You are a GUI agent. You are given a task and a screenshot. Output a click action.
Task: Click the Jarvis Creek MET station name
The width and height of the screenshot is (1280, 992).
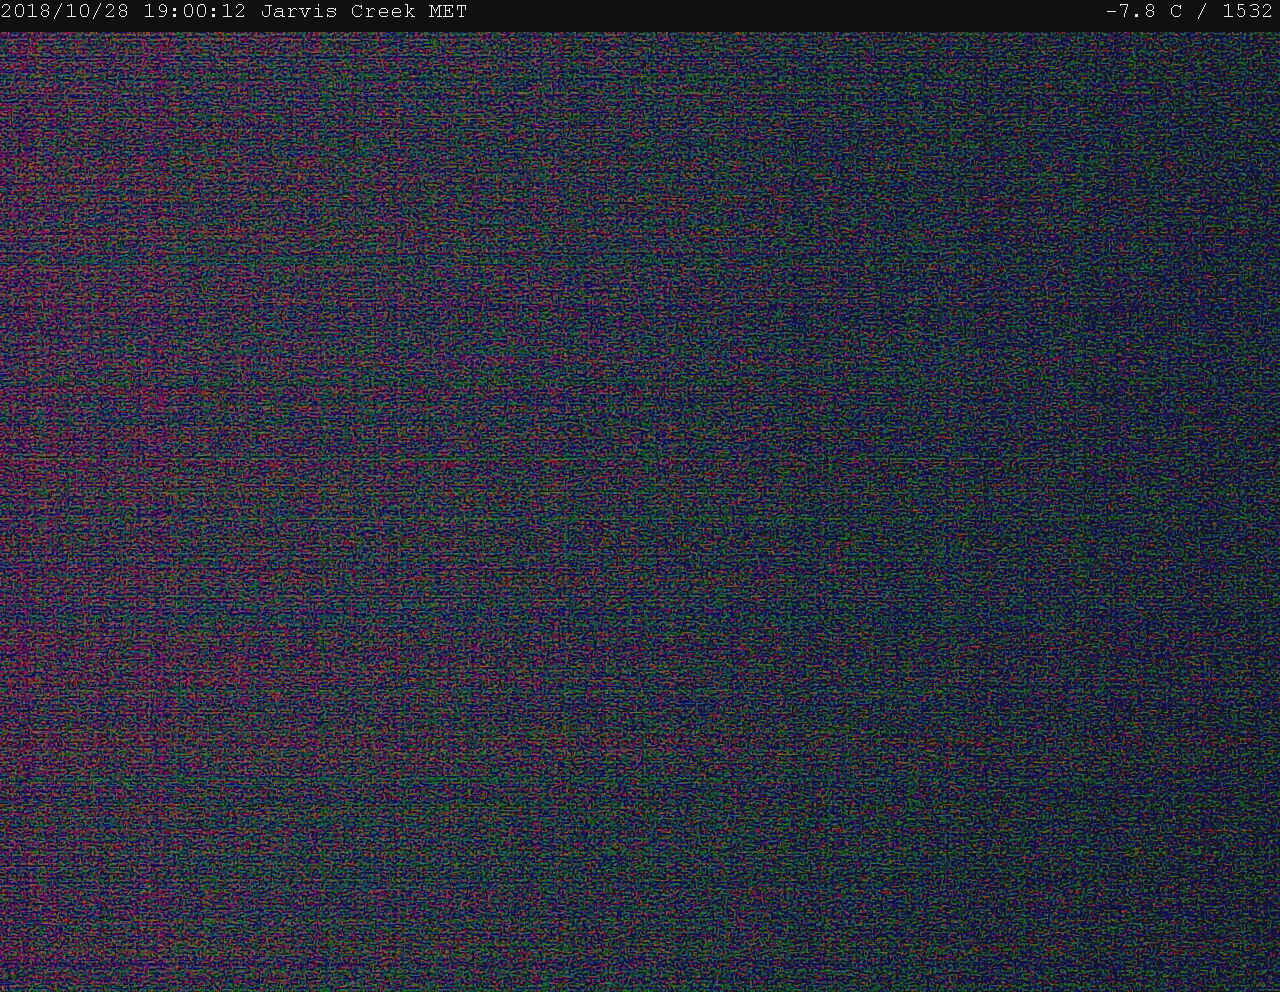(363, 12)
